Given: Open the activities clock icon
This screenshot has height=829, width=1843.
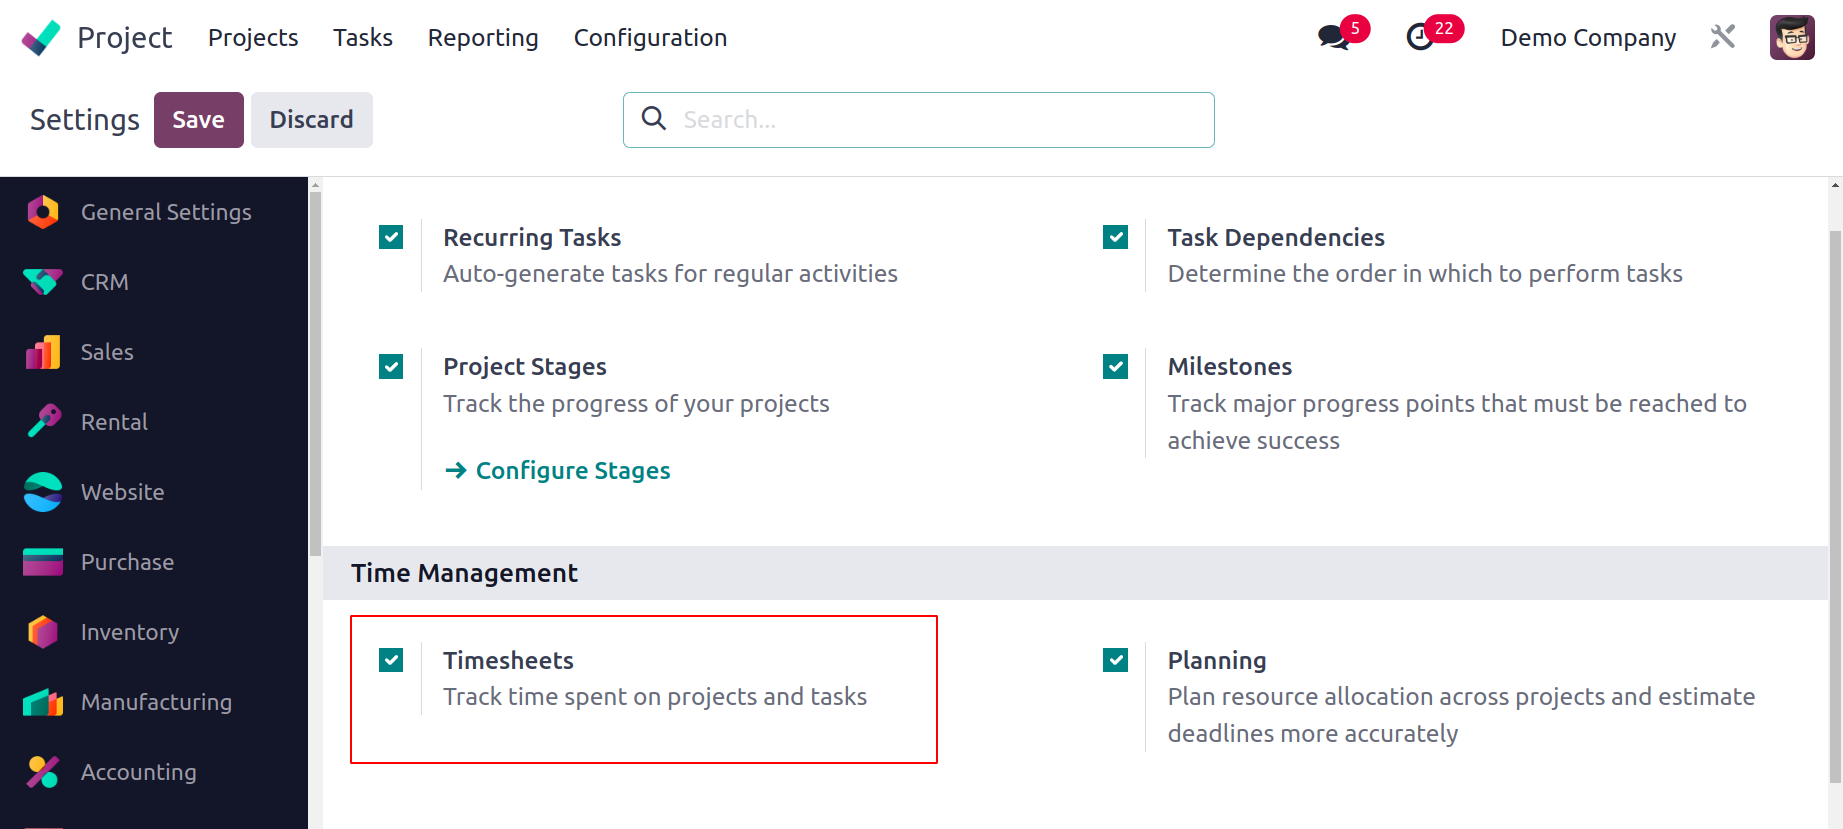Looking at the screenshot, I should [1420, 38].
